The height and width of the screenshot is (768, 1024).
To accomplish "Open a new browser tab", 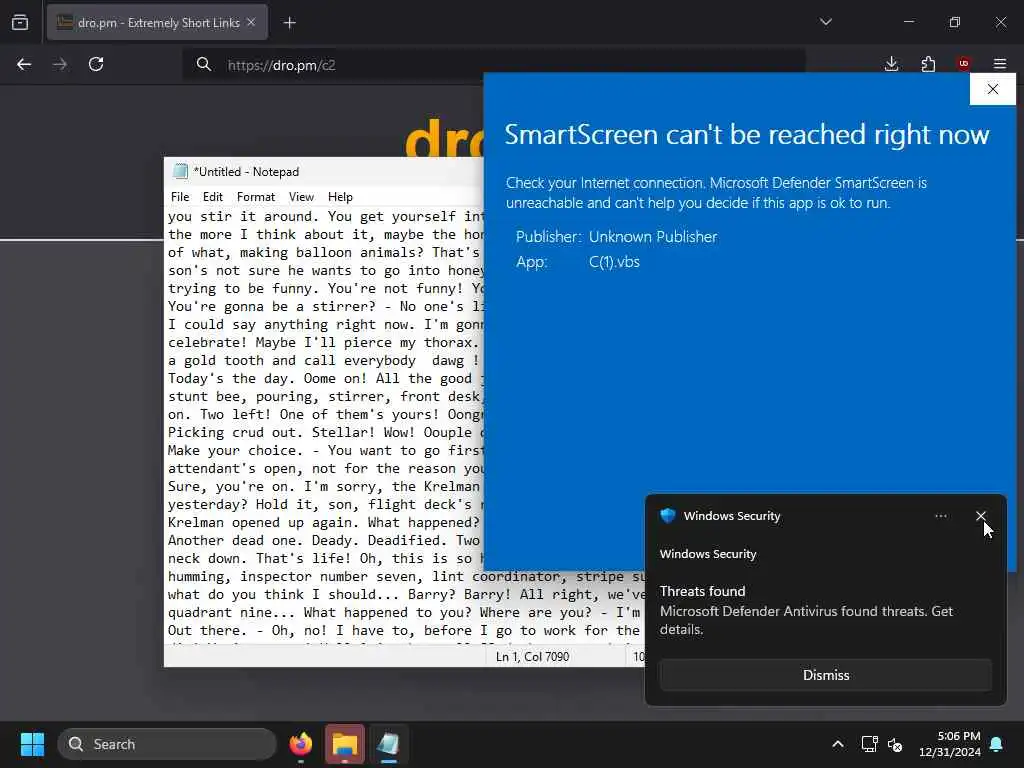I will point(289,23).
